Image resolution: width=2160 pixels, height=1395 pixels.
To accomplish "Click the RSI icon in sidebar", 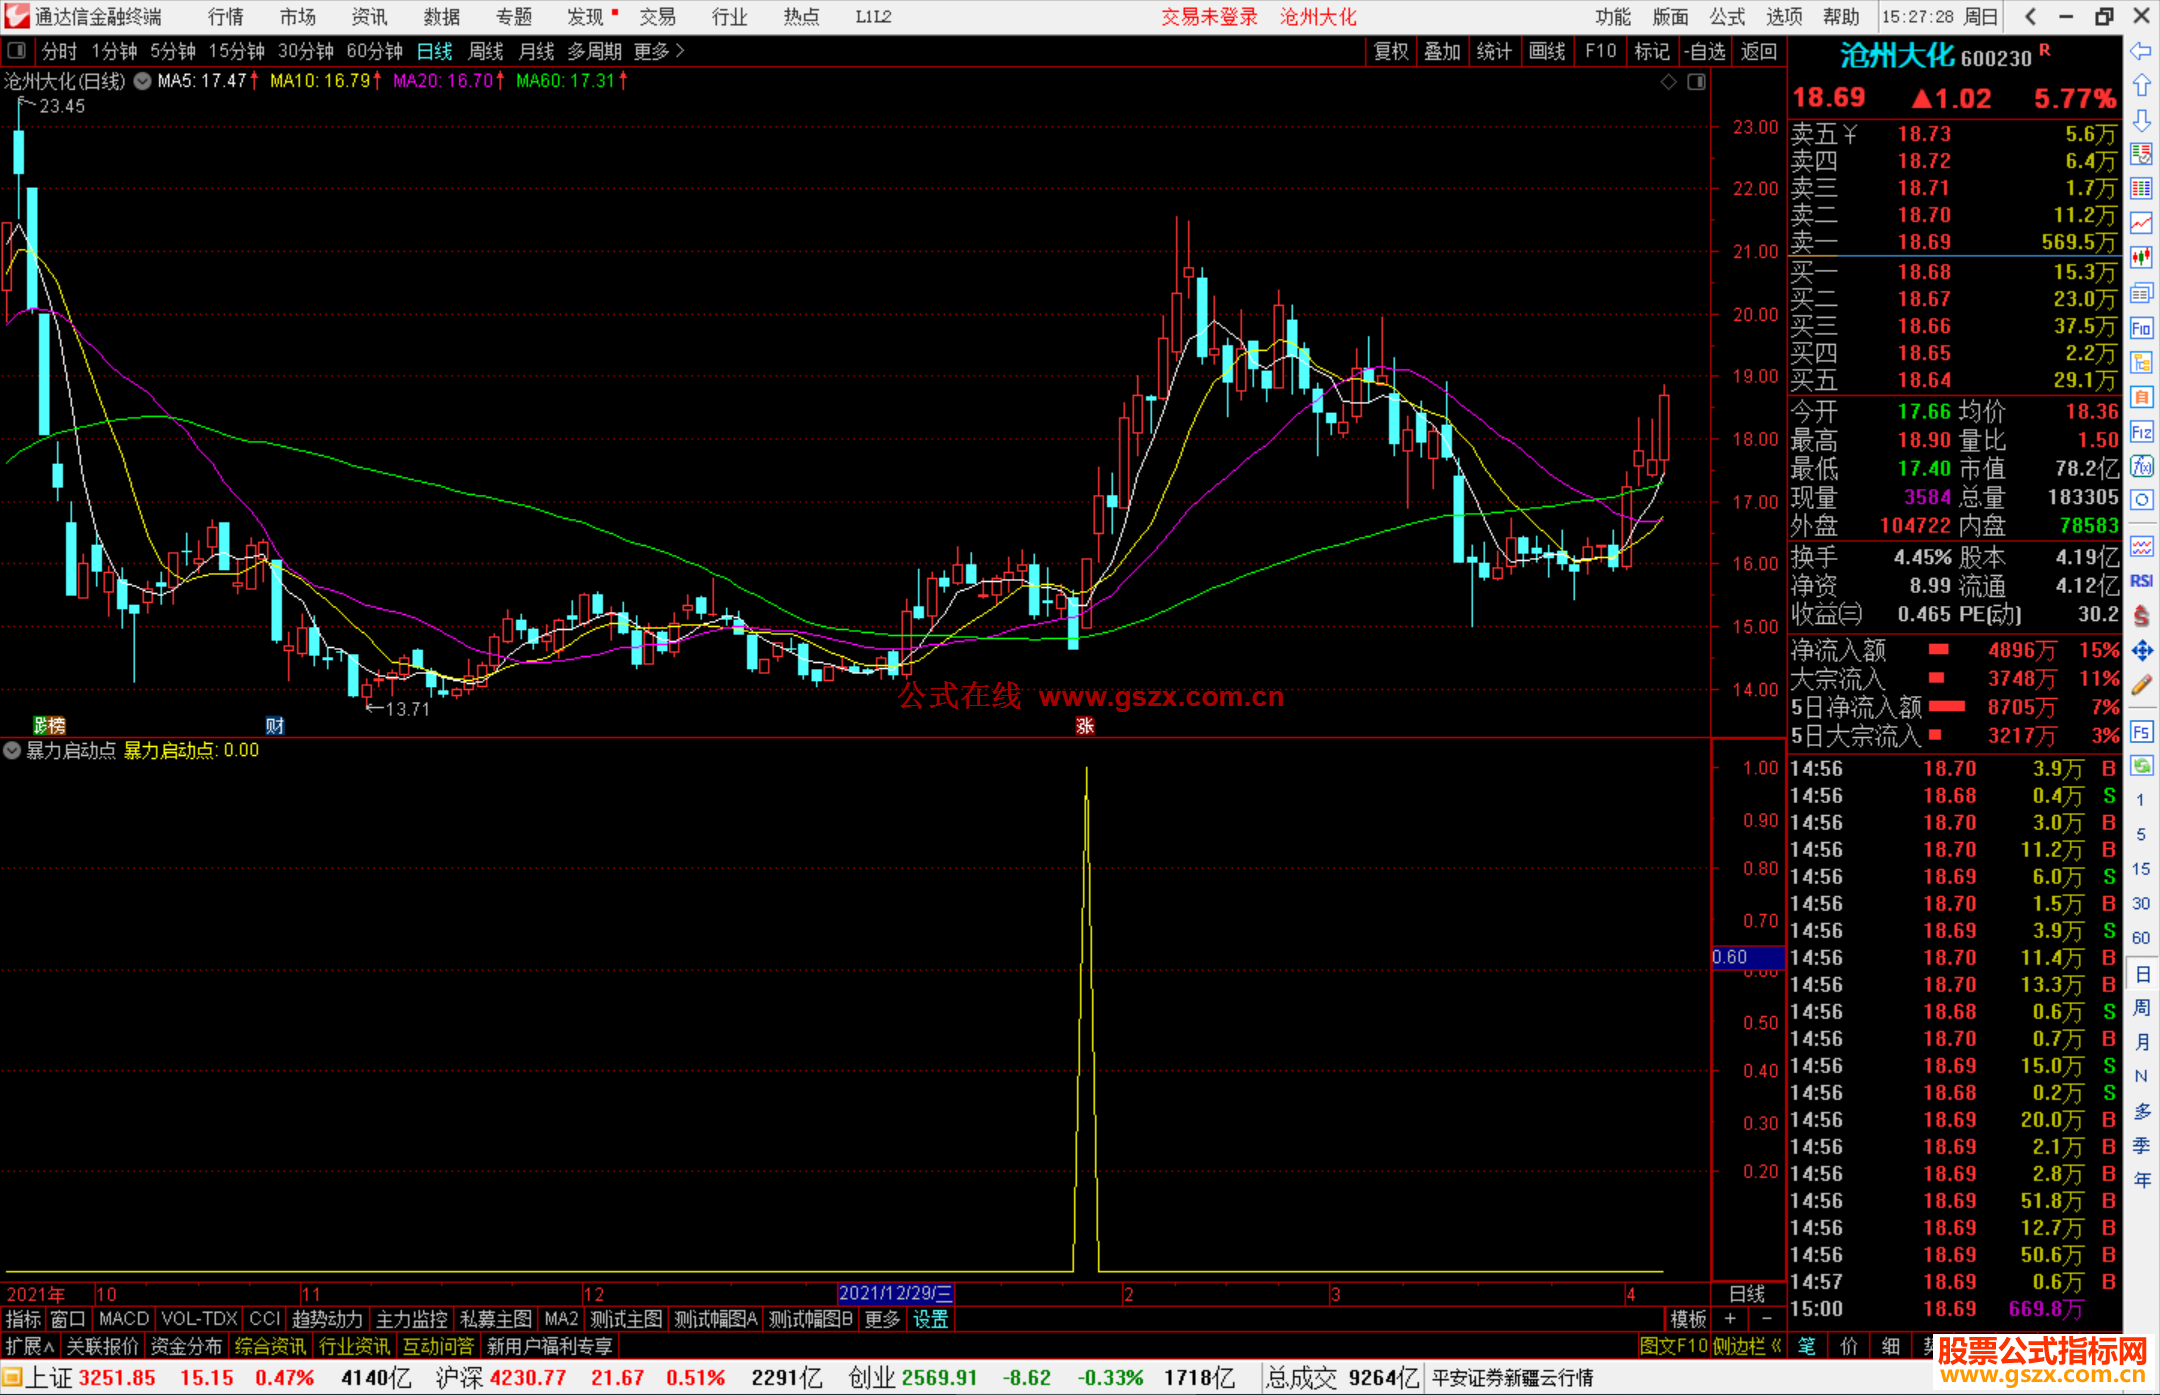I will click(2141, 581).
